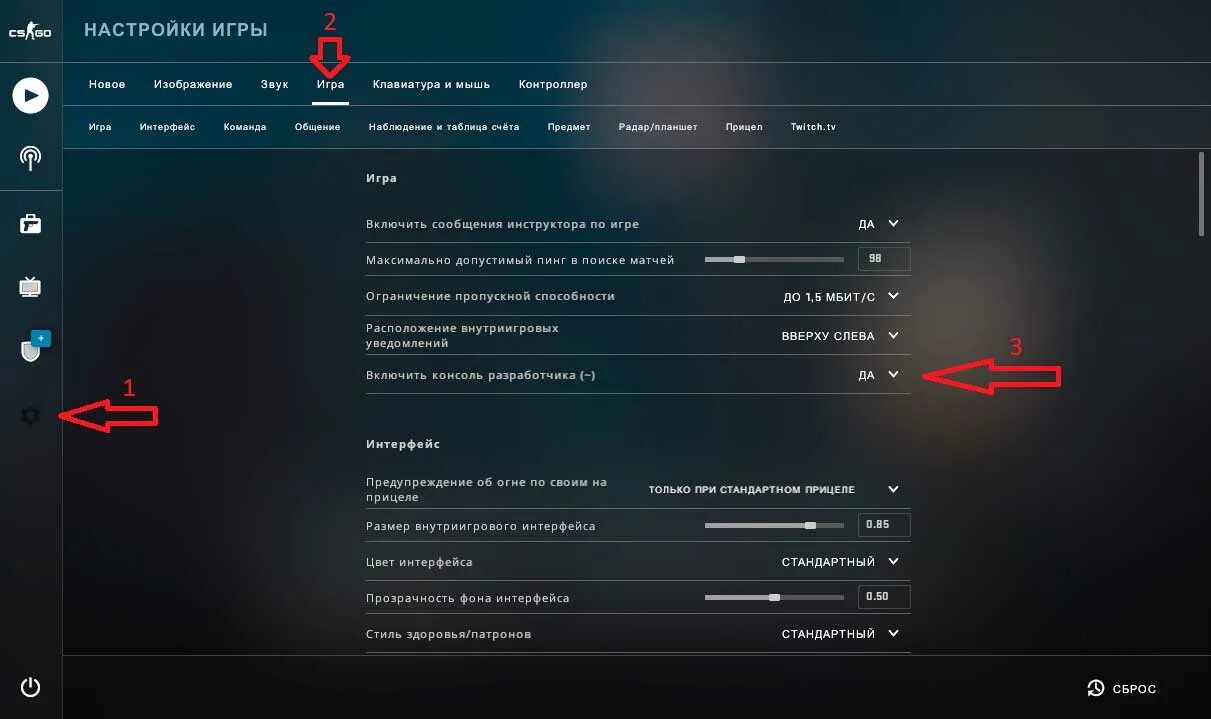1211x719 pixels.
Task: Open the settings gear icon in the sidebar
Action: pos(30,416)
